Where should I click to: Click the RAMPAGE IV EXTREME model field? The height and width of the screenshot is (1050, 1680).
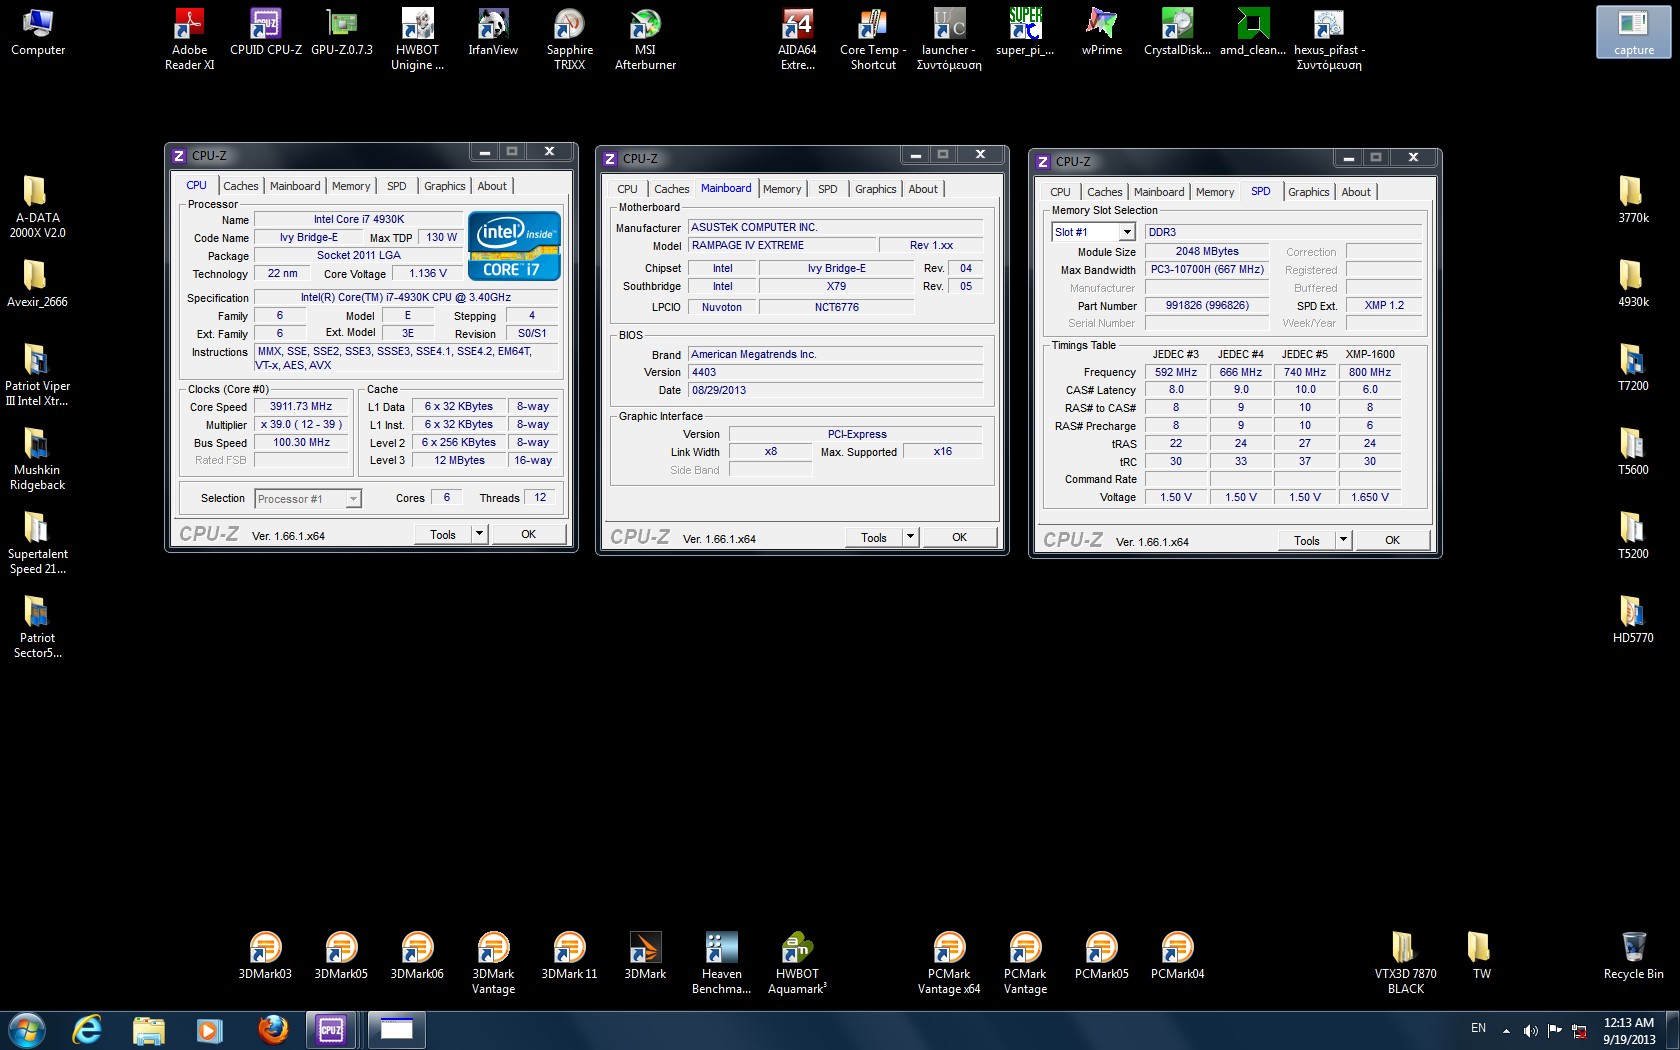click(x=782, y=246)
